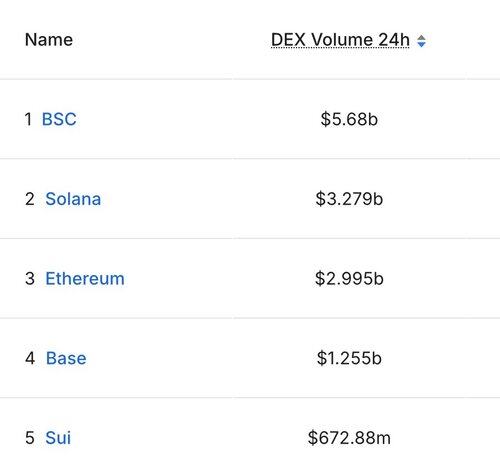Select the $672.88m volume cell
The width and height of the screenshot is (500, 468).
coord(349,438)
